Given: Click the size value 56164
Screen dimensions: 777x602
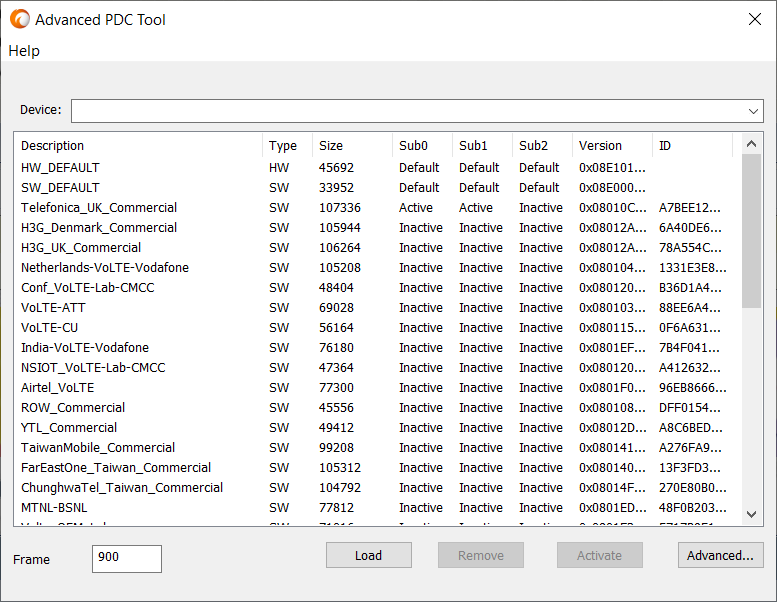Looking at the screenshot, I should click(336, 328).
